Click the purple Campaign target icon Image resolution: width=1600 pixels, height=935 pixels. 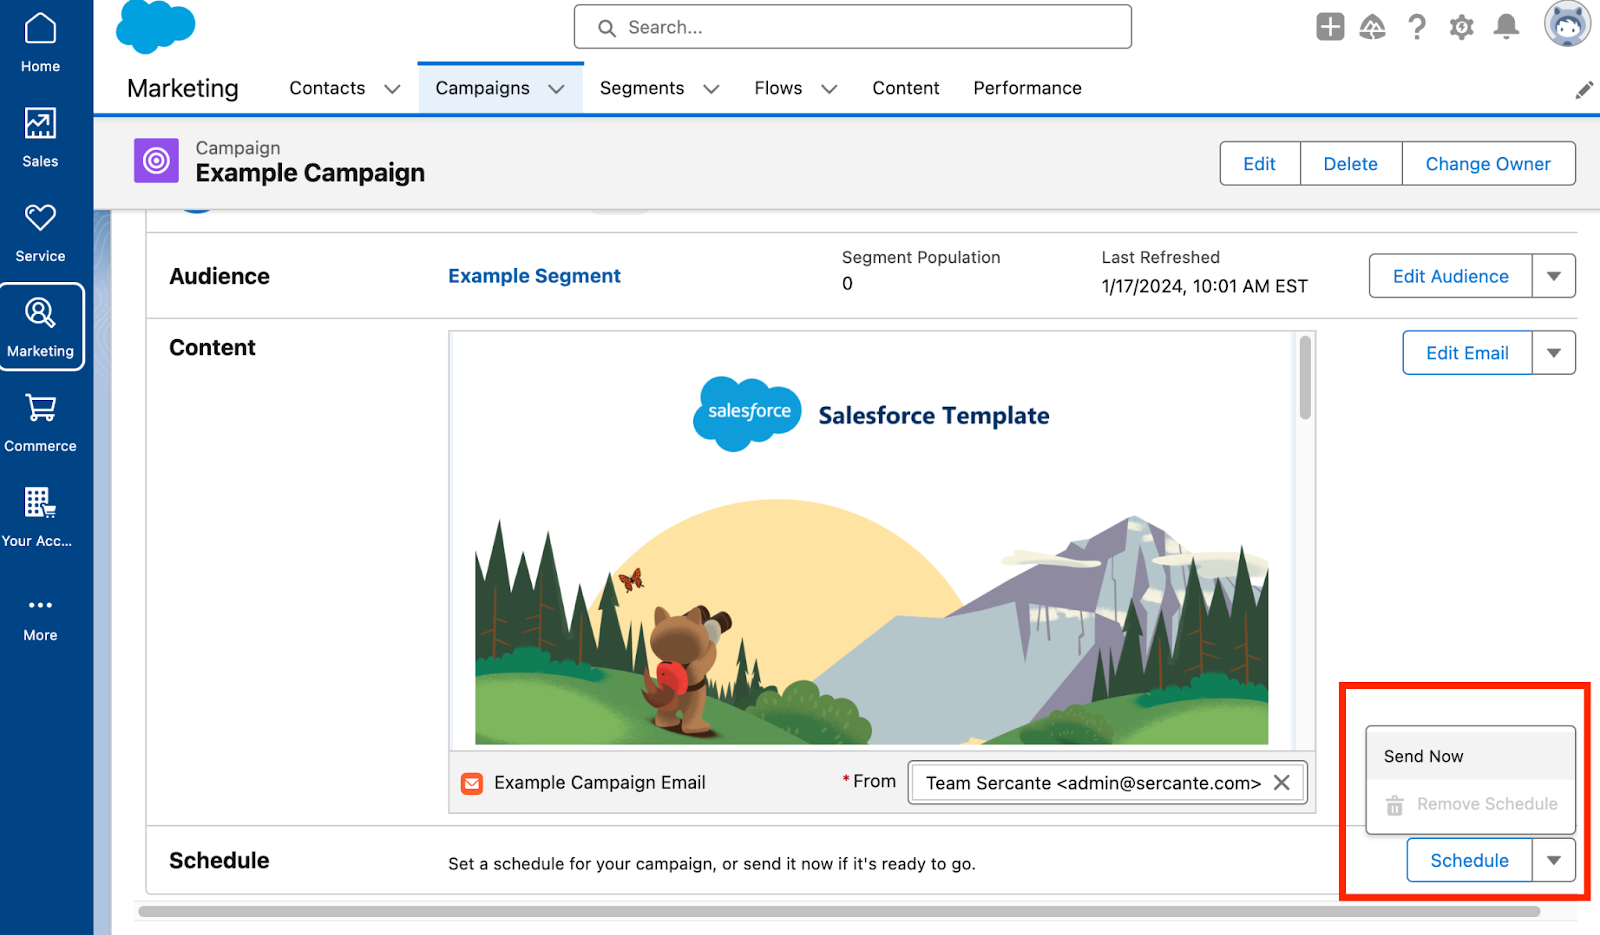156,161
